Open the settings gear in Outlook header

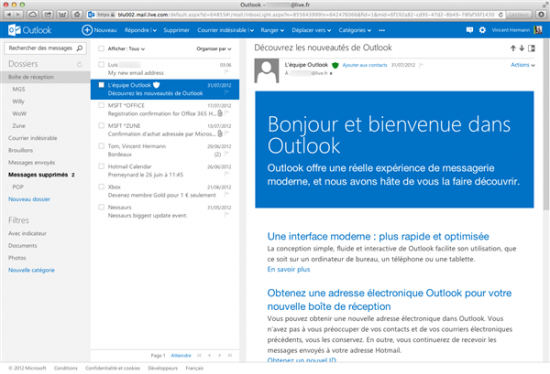click(482, 30)
